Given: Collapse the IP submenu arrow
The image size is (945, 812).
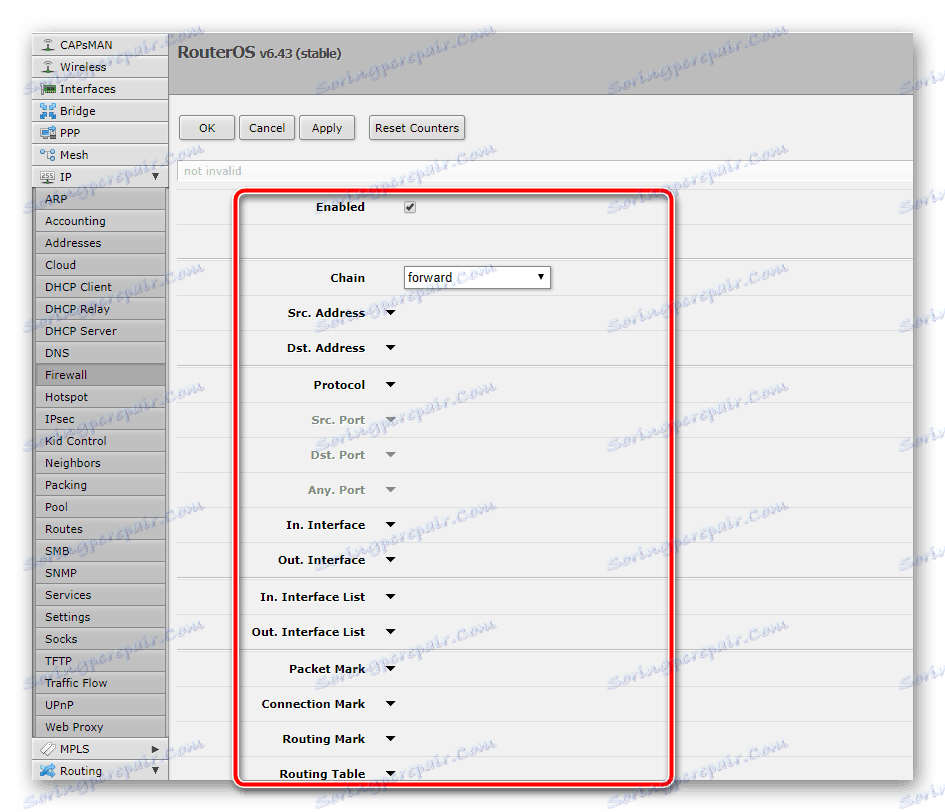Looking at the screenshot, I should pyautogui.click(x=155, y=177).
